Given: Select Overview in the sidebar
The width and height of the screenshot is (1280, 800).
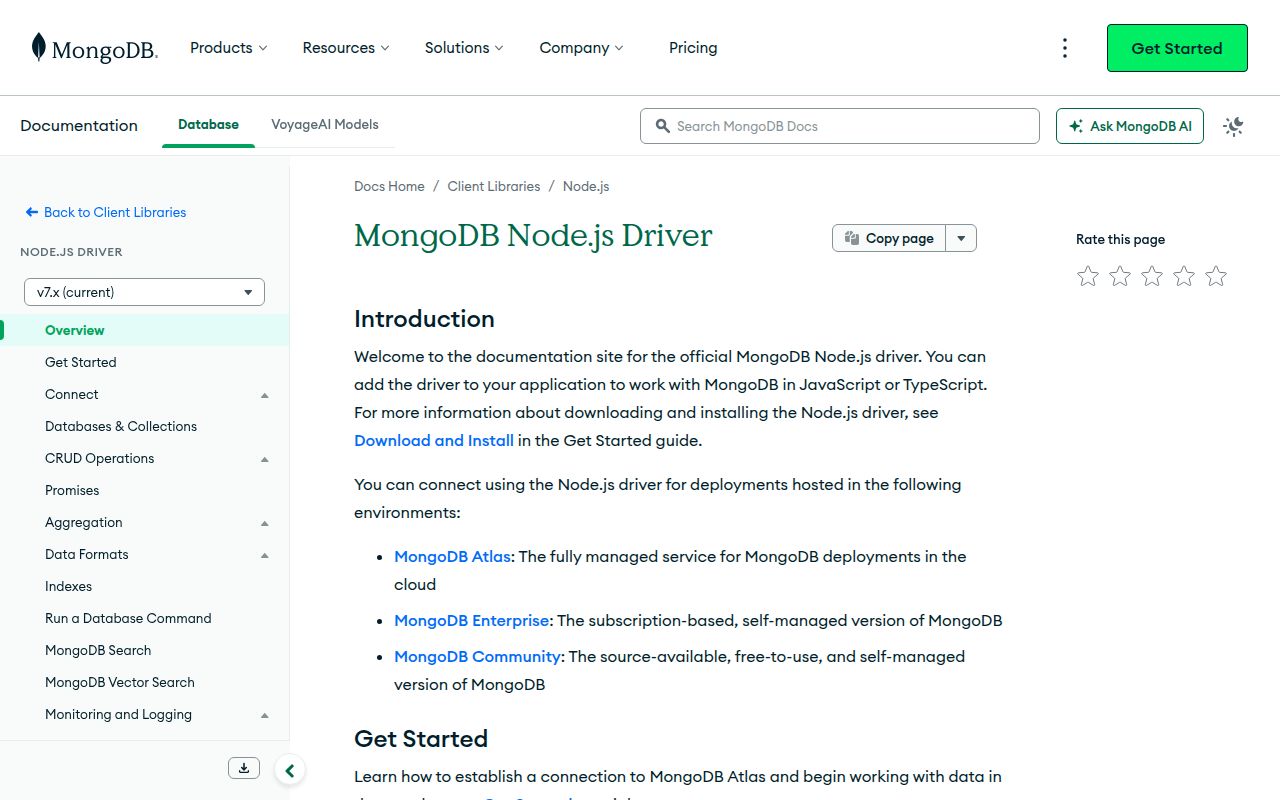Looking at the screenshot, I should click(144, 330).
